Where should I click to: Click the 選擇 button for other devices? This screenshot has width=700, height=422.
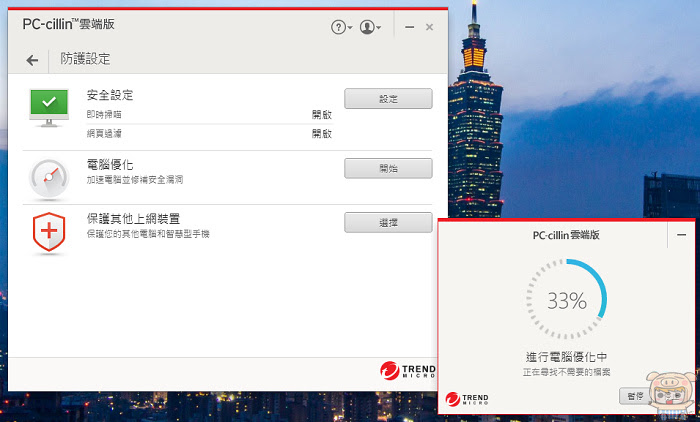(x=388, y=222)
